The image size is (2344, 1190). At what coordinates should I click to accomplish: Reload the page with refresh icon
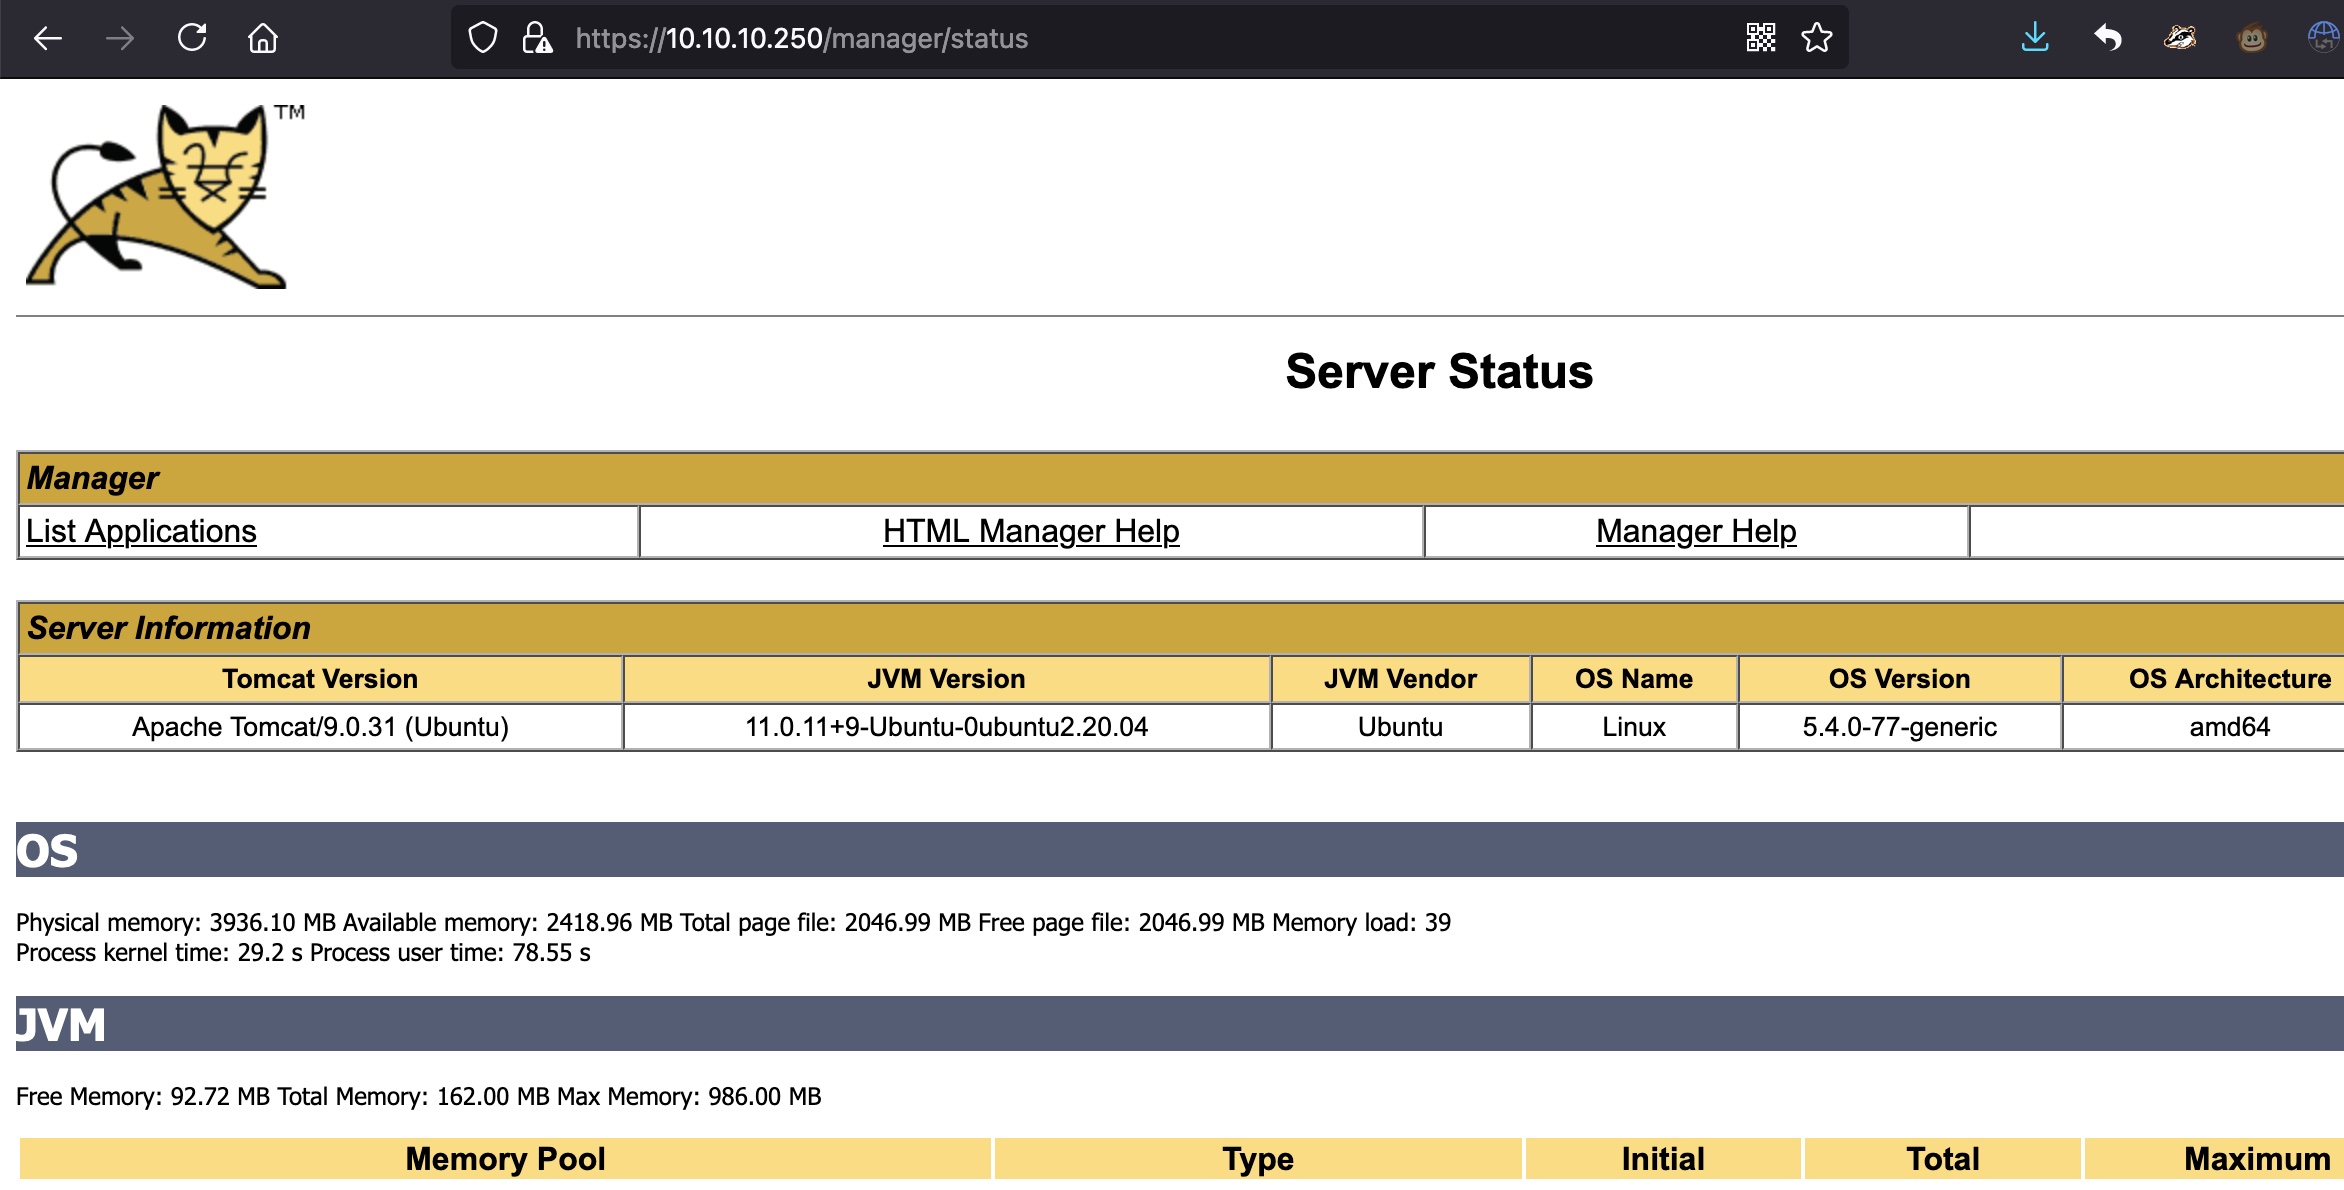(191, 38)
